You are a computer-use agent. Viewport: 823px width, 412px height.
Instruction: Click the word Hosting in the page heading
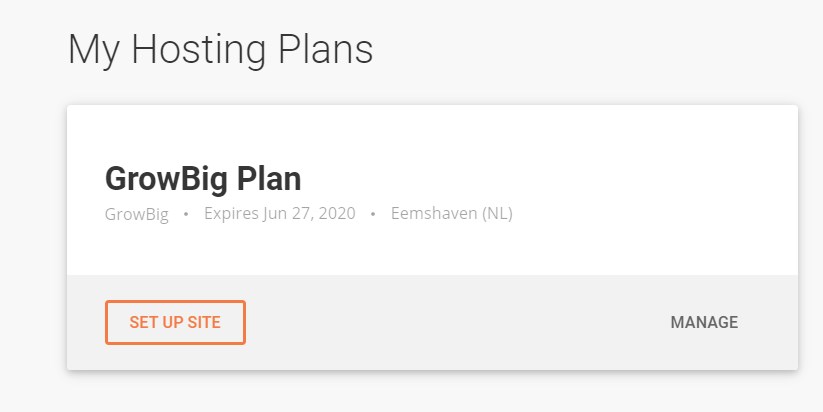click(198, 50)
